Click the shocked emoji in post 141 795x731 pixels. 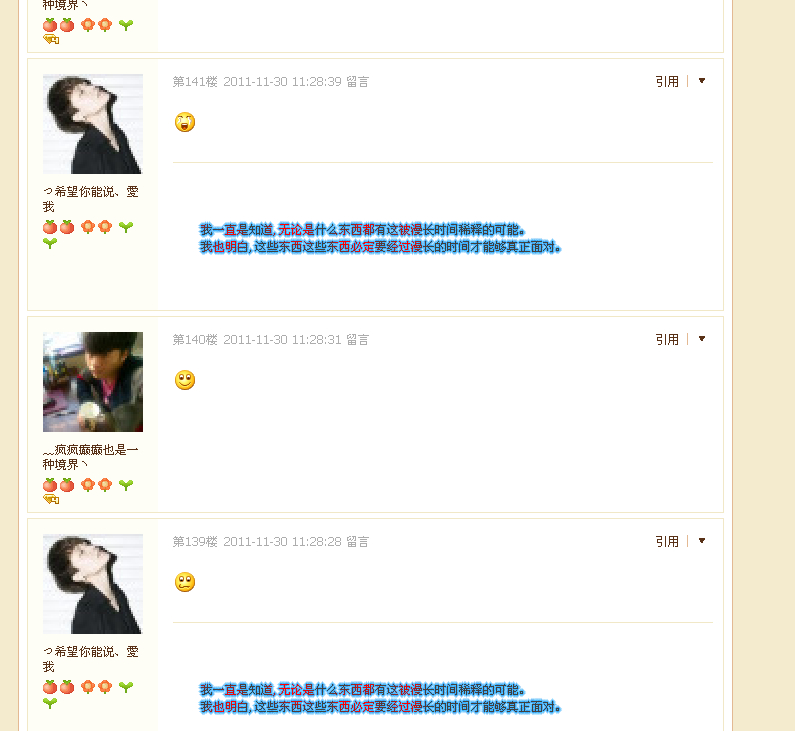[x=185, y=122]
